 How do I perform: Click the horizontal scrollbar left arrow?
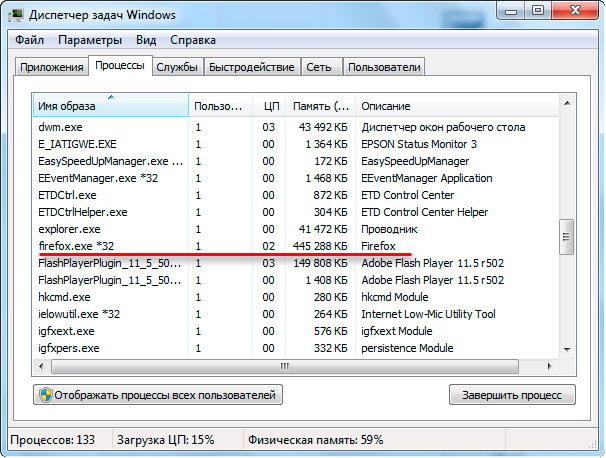tap(42, 366)
